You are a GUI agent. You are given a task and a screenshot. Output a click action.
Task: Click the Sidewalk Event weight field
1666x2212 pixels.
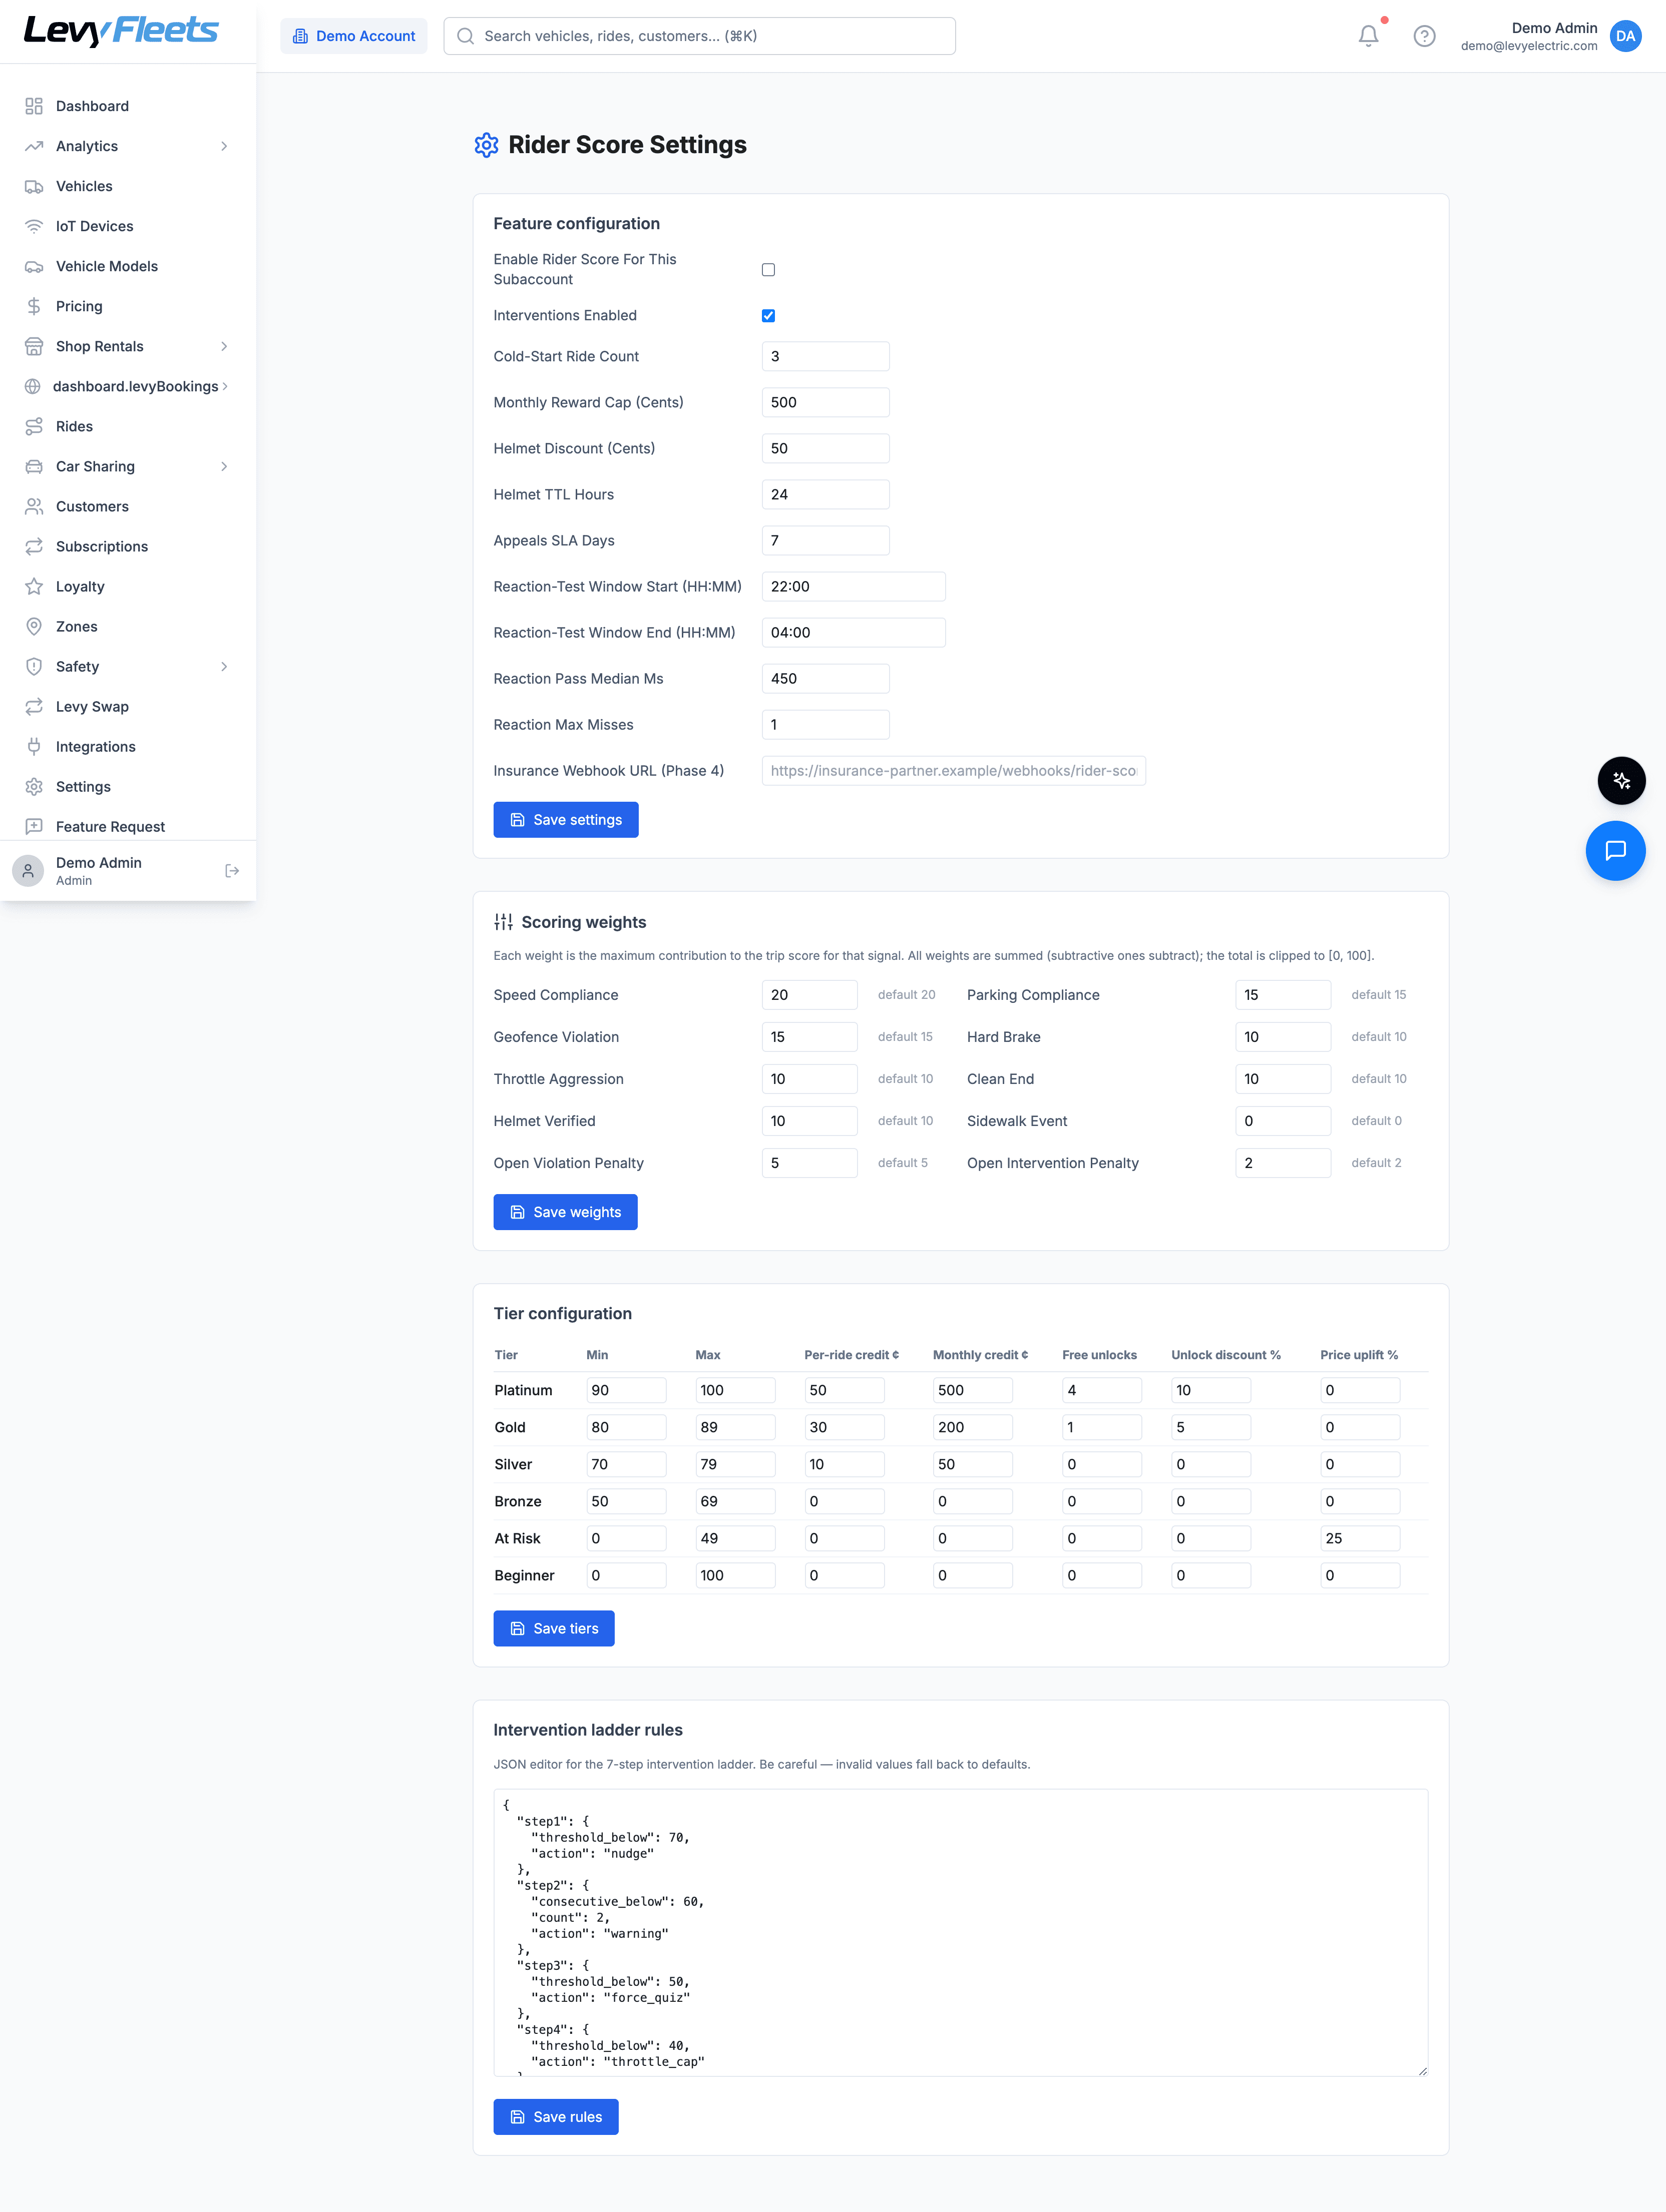1282,1120
